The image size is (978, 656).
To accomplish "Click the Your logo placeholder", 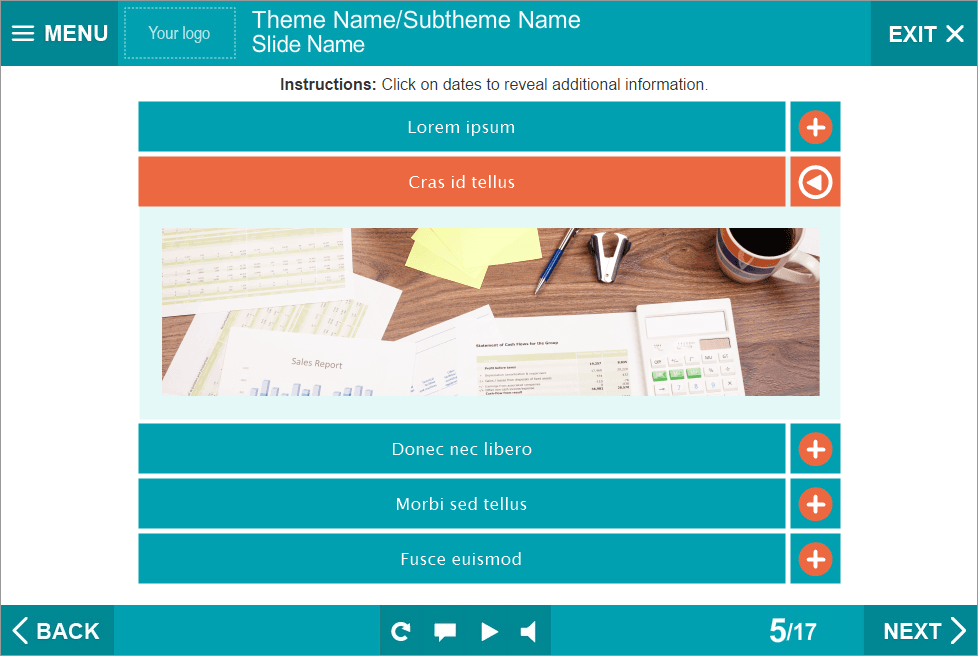I will click(180, 33).
